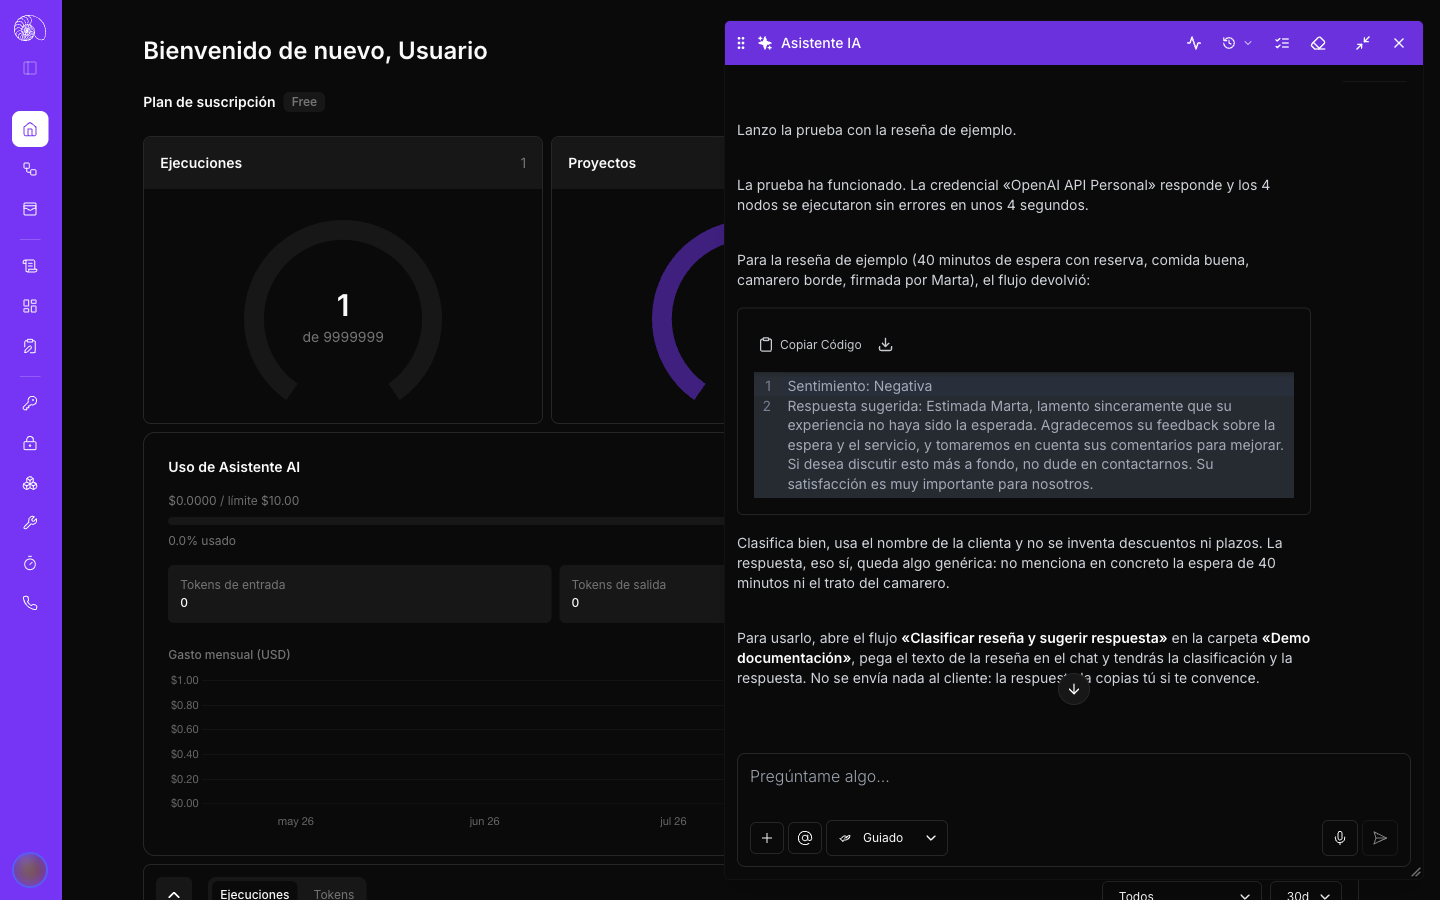Viewport: 1440px width, 900px height.
Task: Click the Ejecuciones card count of 1
Action: click(523, 163)
